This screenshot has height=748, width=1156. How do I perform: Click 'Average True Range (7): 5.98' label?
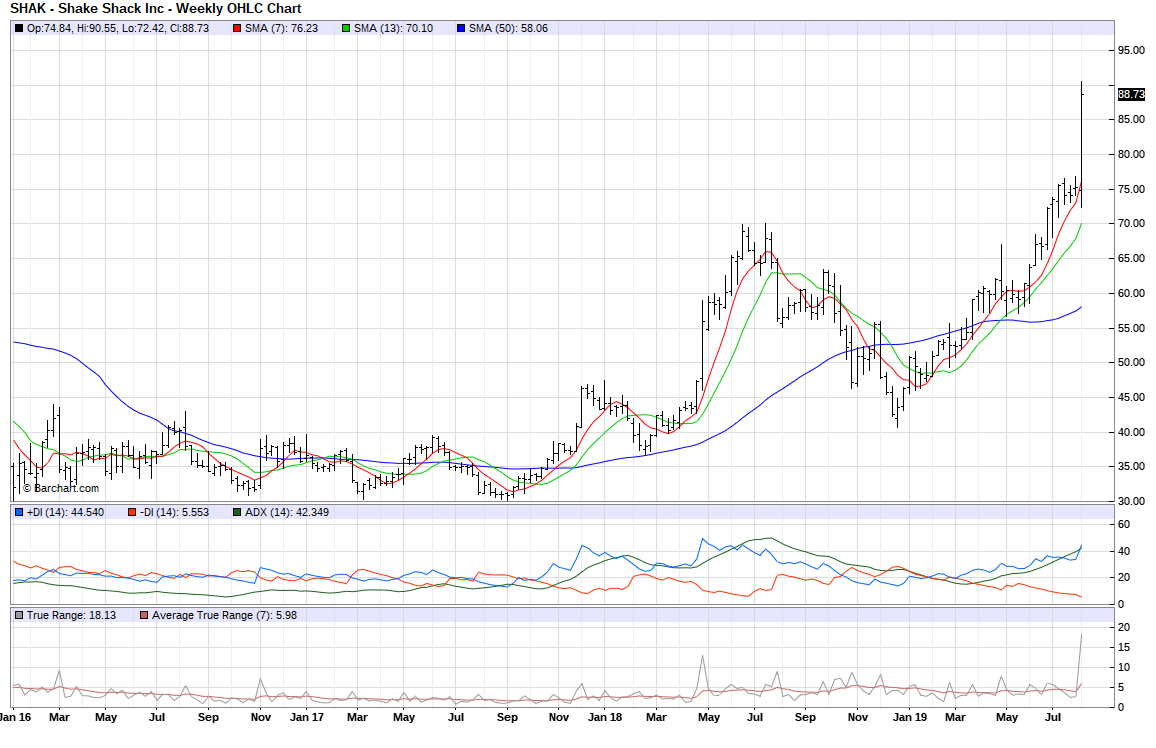(x=225, y=615)
